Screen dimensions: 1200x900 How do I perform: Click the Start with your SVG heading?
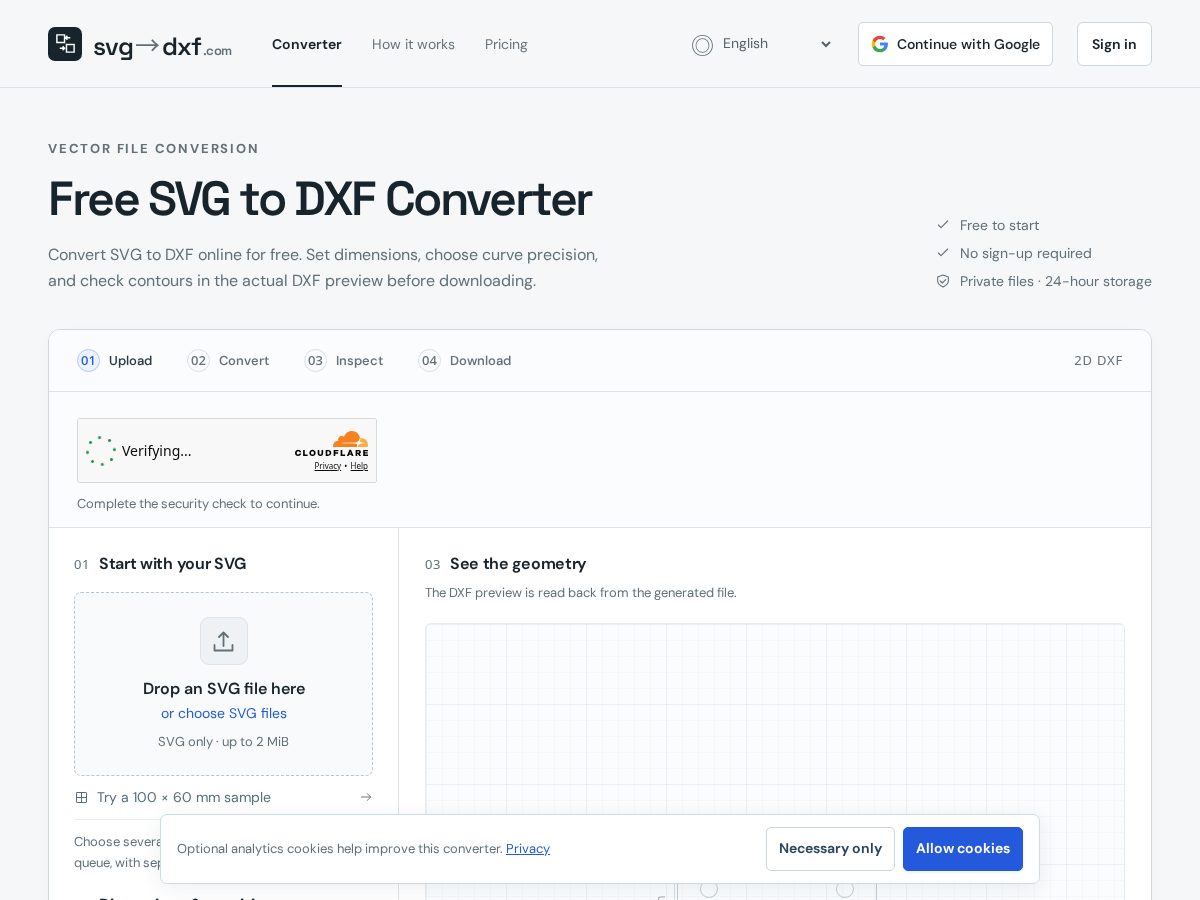[x=172, y=564]
